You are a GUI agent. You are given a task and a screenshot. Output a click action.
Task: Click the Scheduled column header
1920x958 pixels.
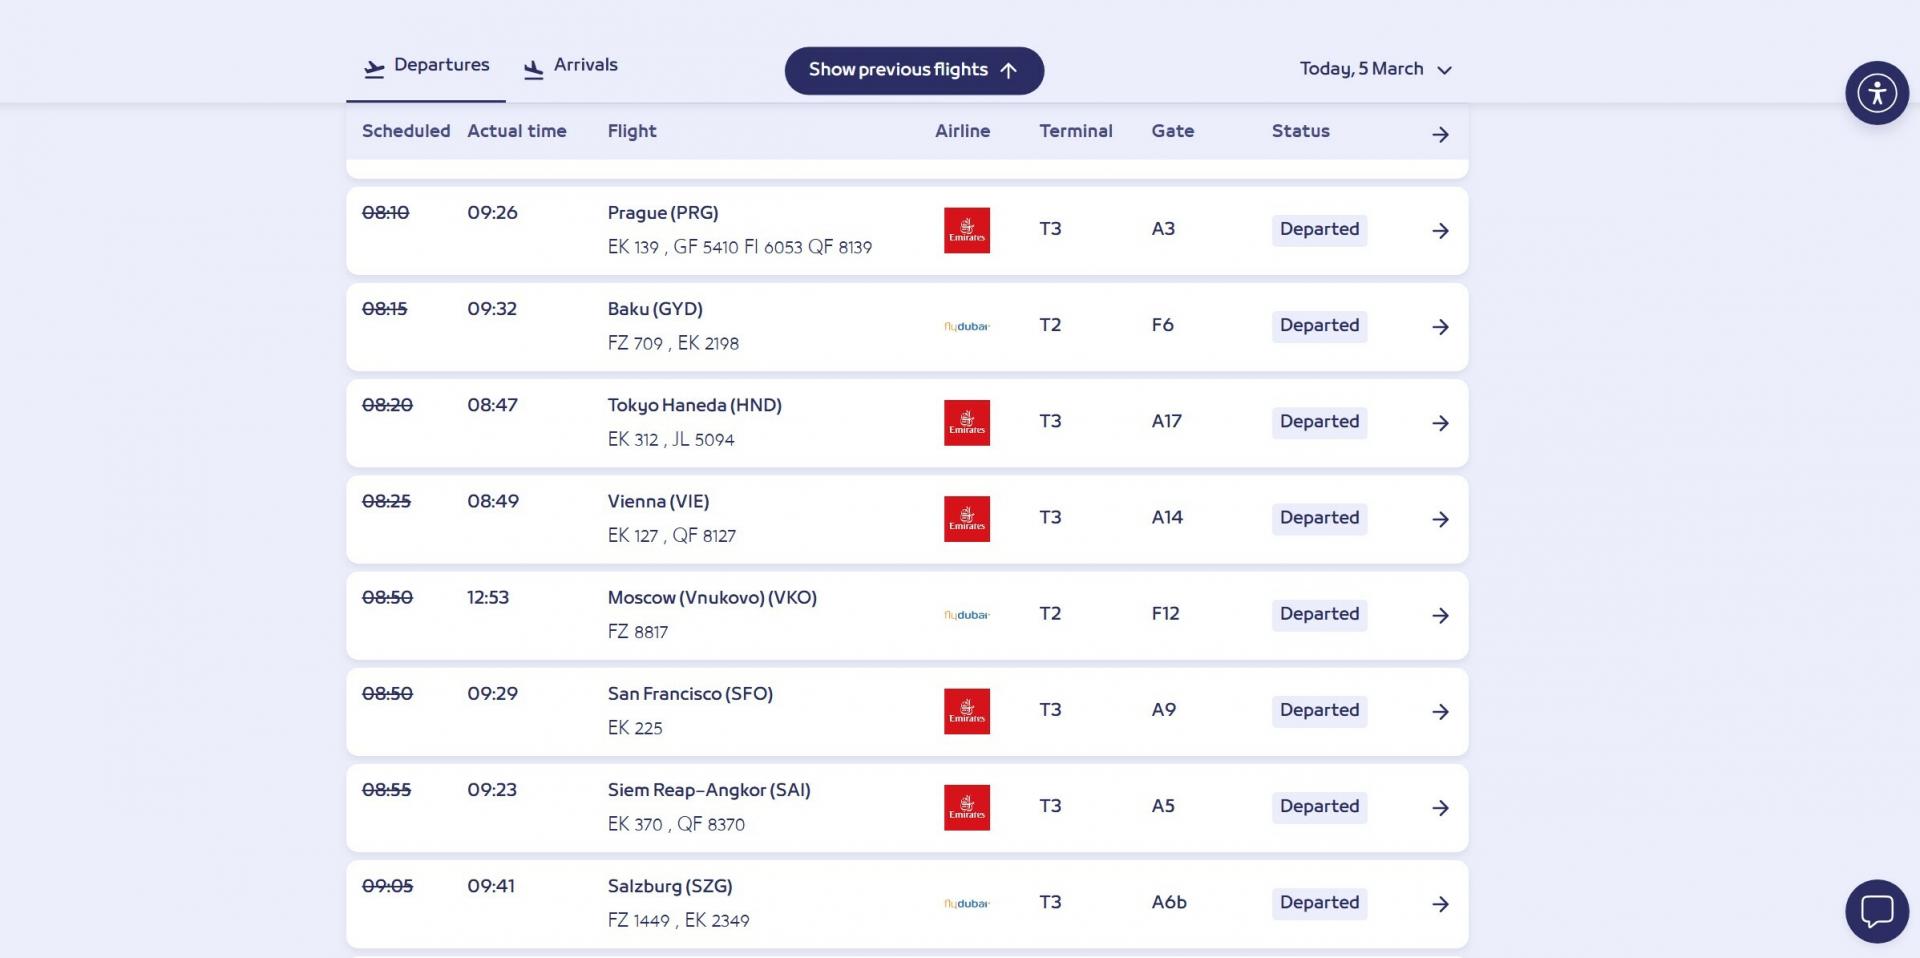click(x=406, y=131)
